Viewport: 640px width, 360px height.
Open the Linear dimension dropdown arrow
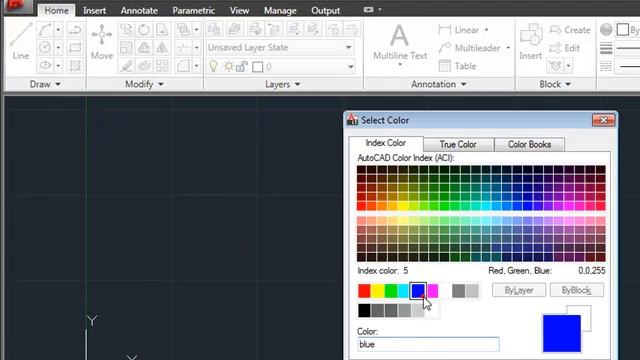[x=487, y=30]
